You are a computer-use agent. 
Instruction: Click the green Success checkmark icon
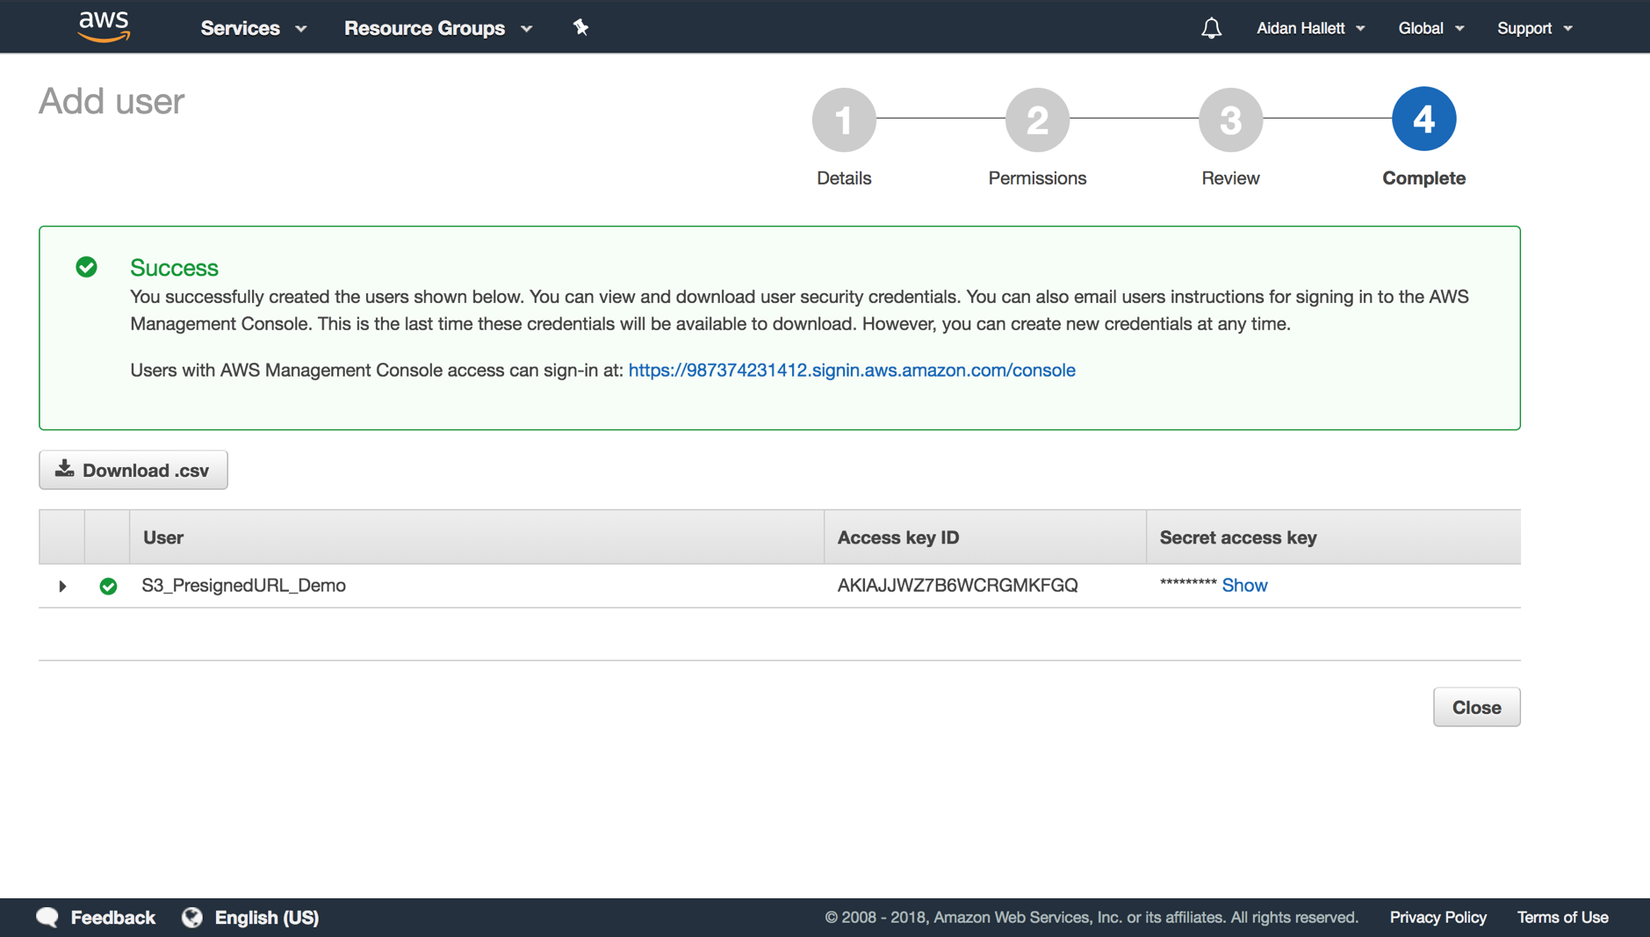pyautogui.click(x=87, y=267)
